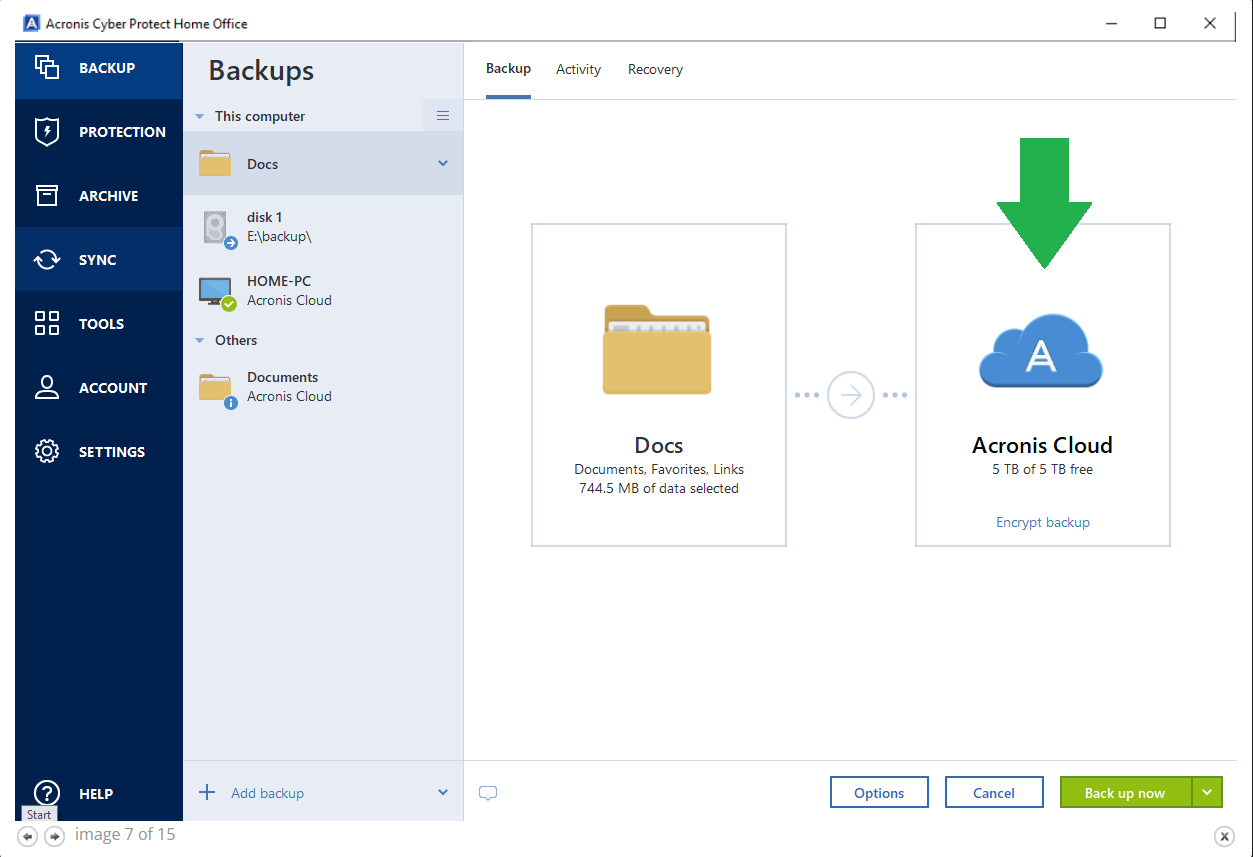This screenshot has width=1253, height=857.
Task: Collapse the This computer section
Action: tap(200, 117)
